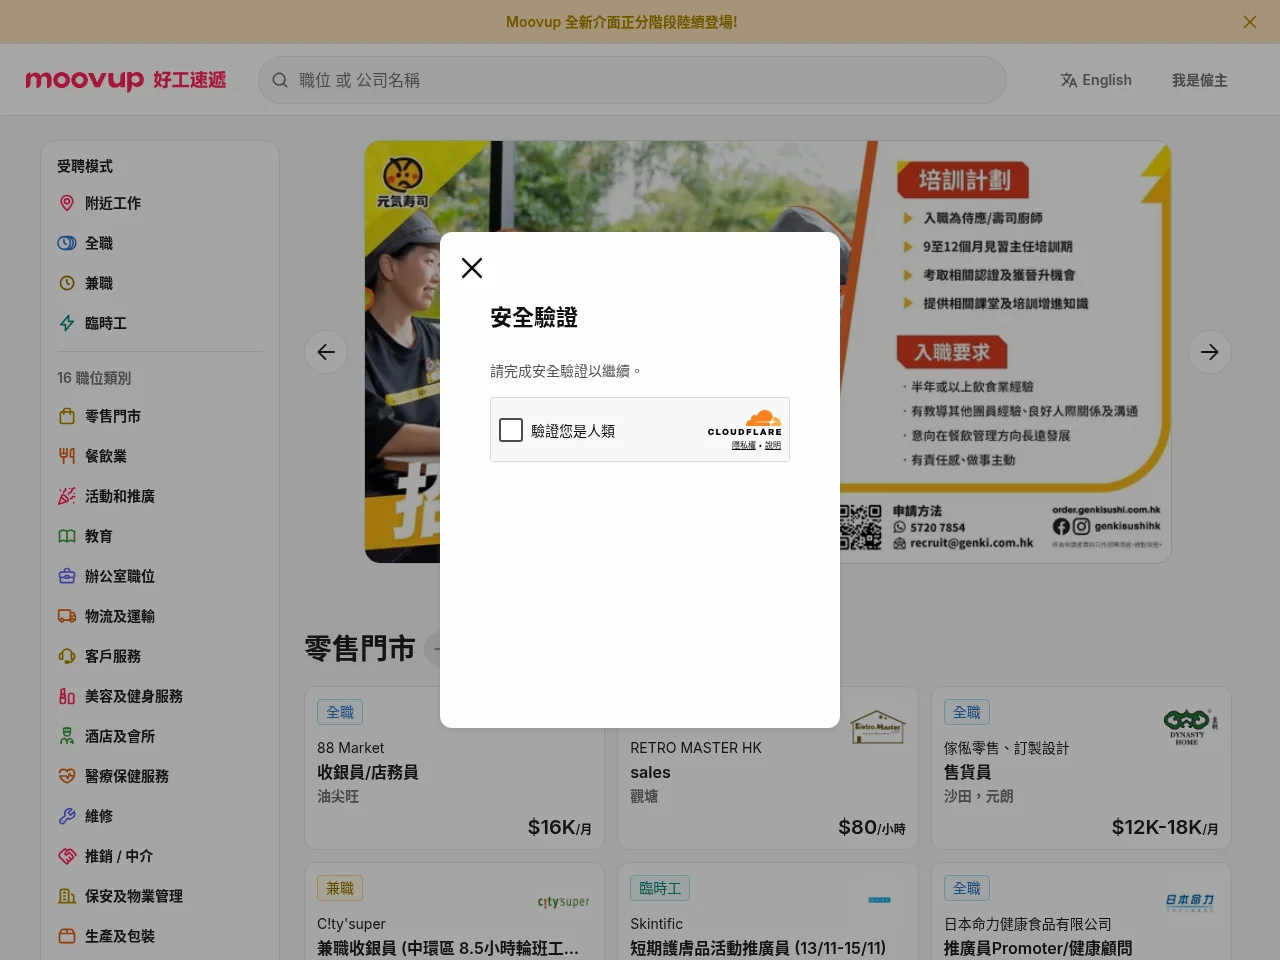Go to previous banner slide
1280x960 pixels.
point(326,352)
